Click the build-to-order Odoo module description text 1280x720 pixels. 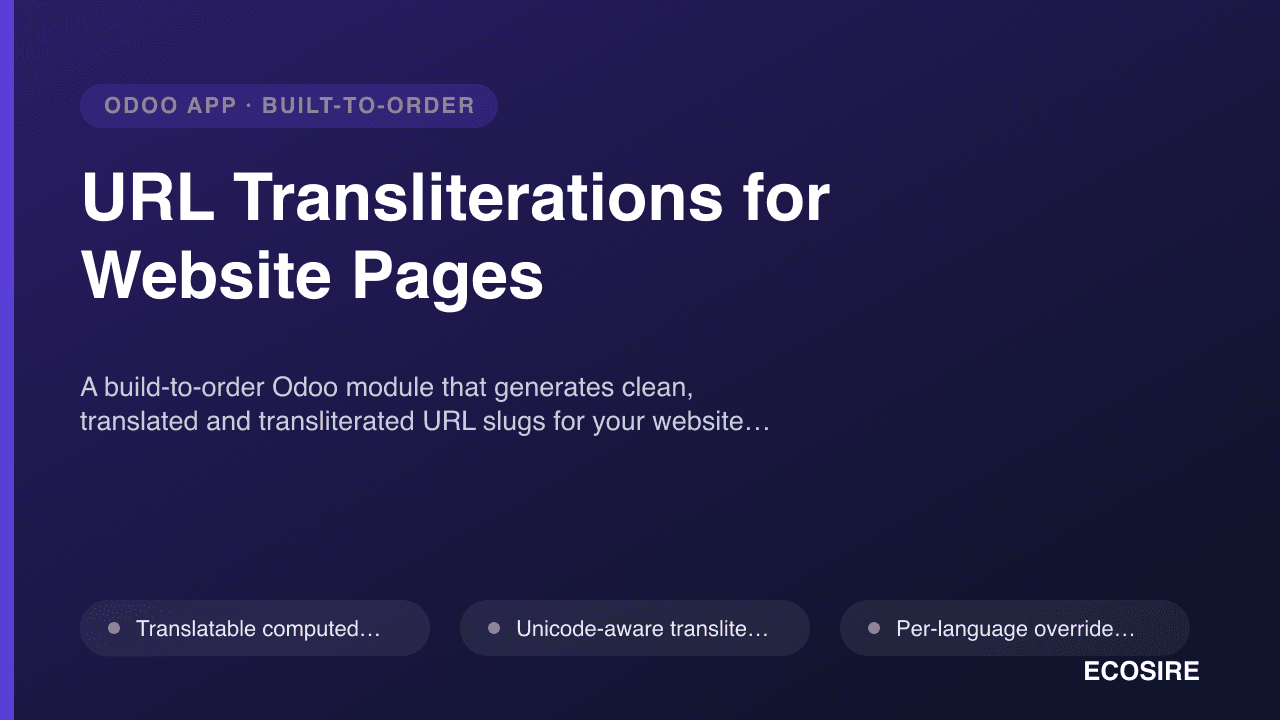425,404
